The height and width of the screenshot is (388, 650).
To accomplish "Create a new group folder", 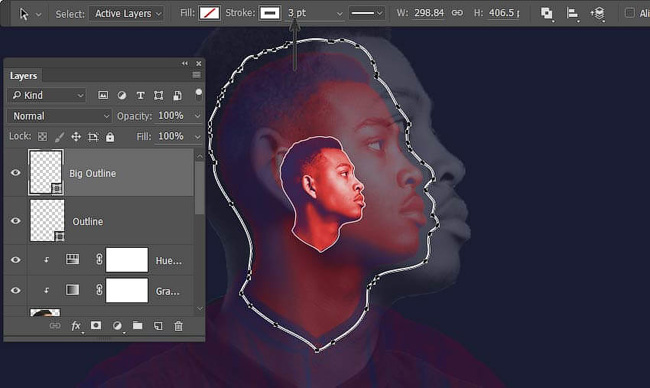I will 137,325.
